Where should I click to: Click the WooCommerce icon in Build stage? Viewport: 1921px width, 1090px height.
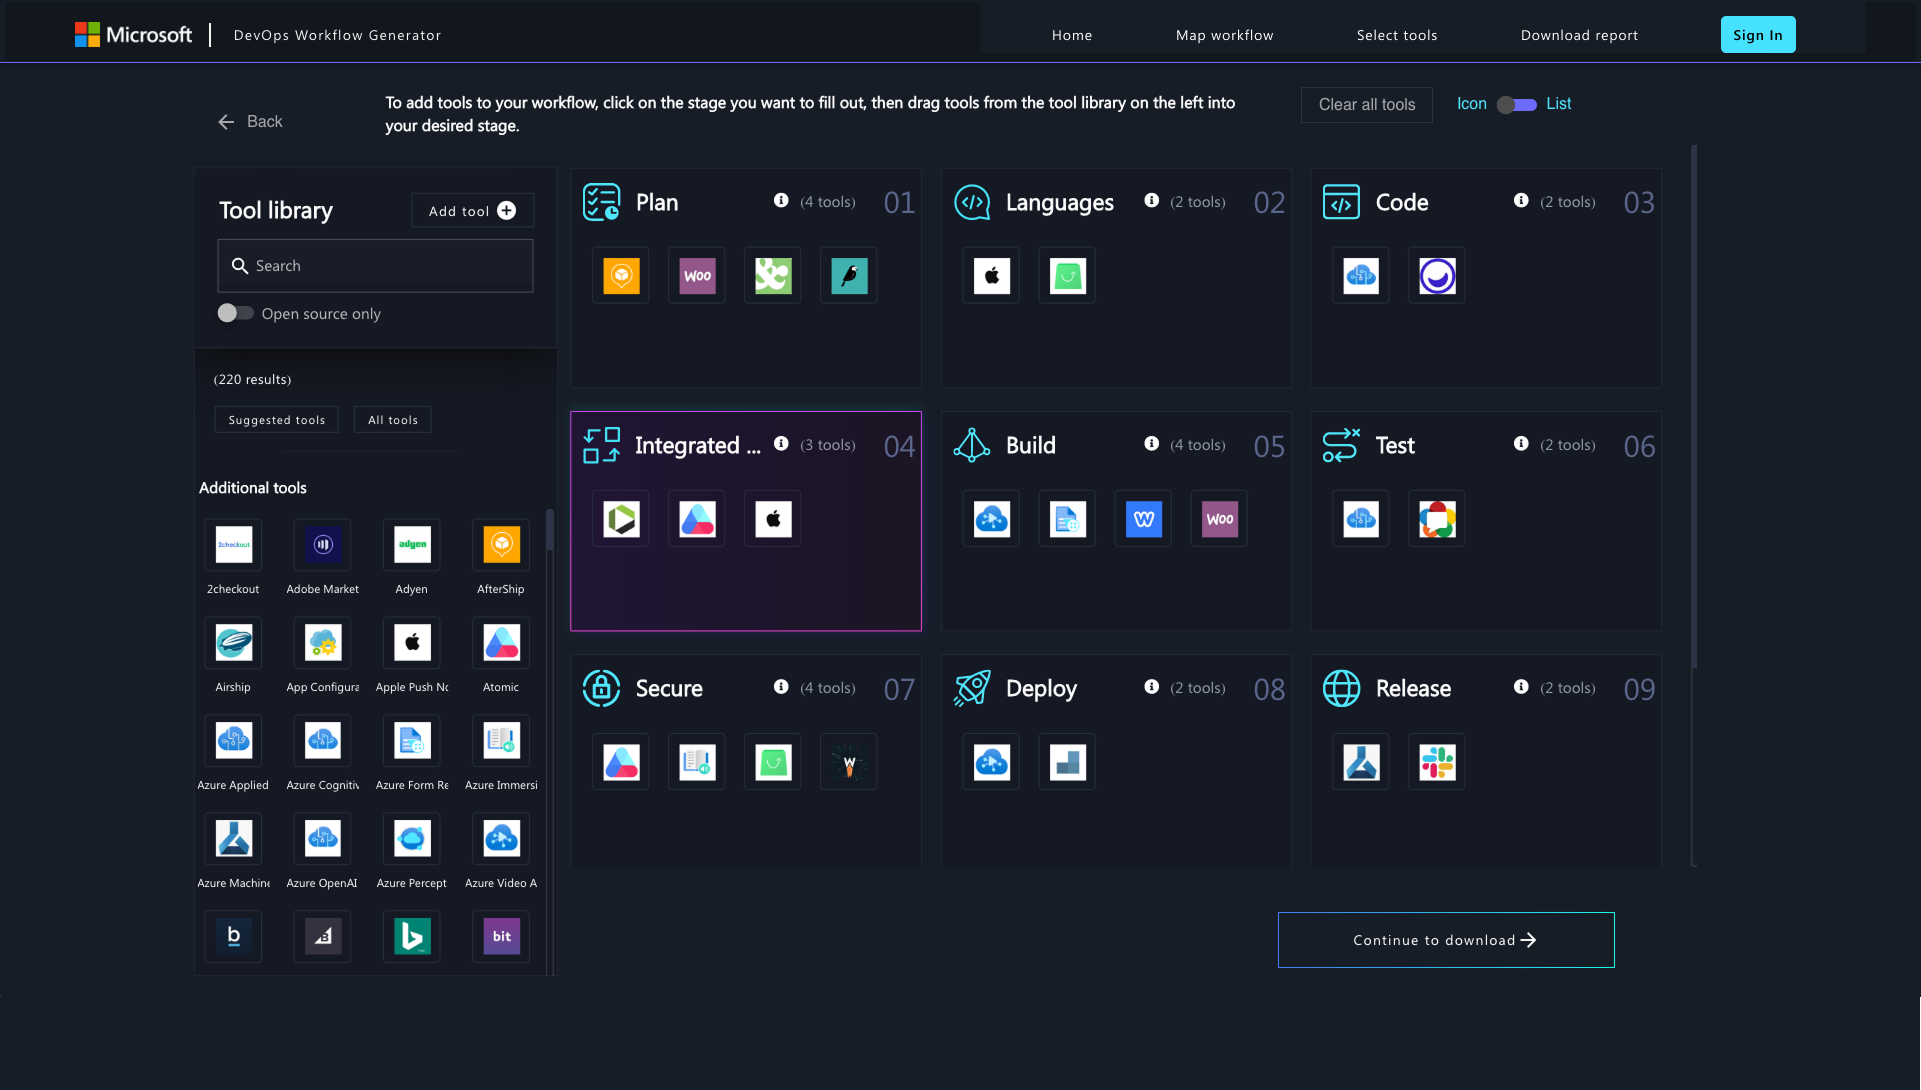coord(1219,519)
